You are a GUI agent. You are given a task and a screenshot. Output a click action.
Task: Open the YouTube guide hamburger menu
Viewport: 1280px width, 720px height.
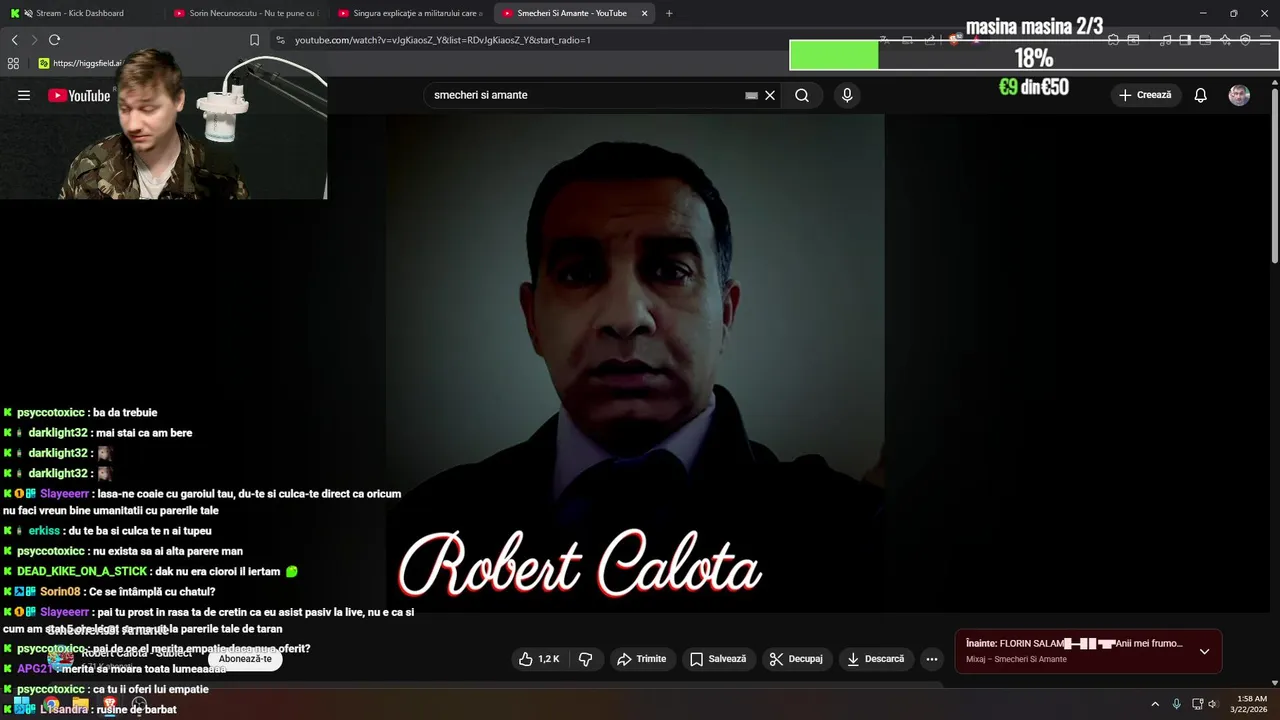pos(24,95)
